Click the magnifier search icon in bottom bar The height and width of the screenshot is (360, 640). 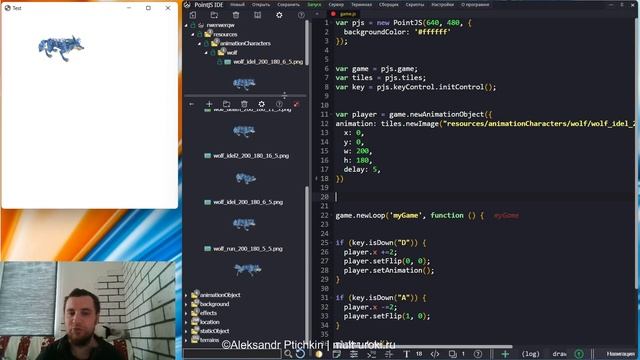288,354
